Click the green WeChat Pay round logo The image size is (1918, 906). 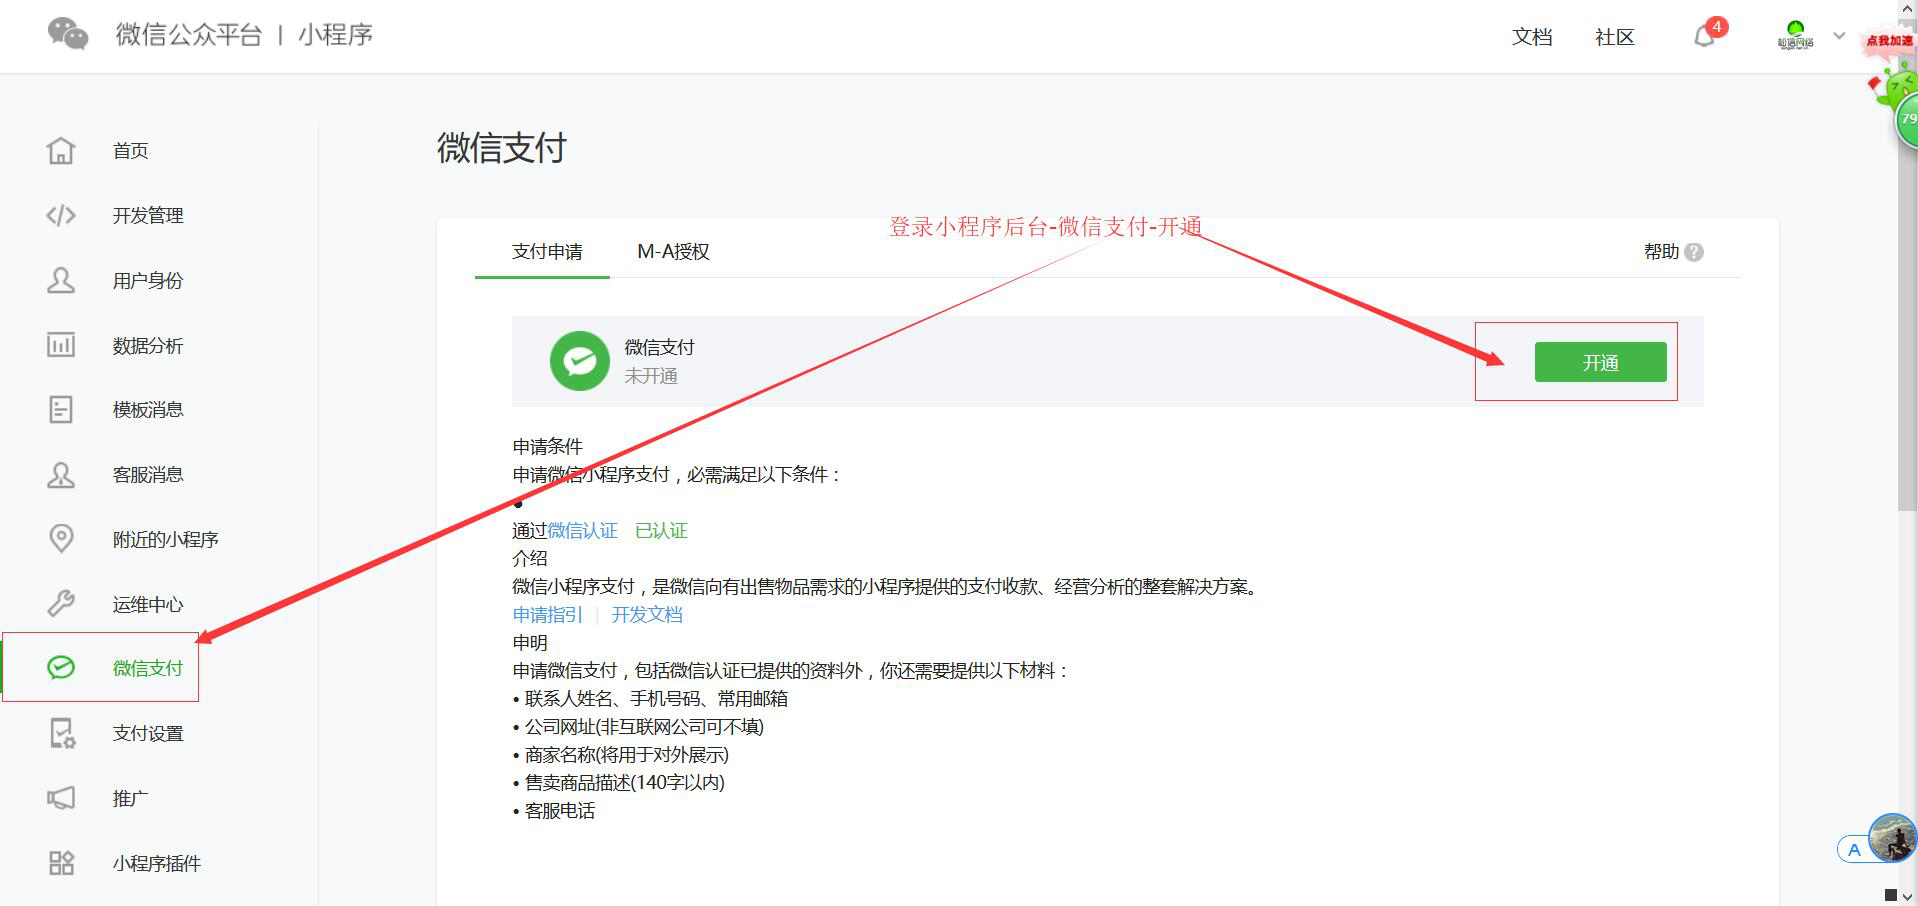[x=580, y=361]
